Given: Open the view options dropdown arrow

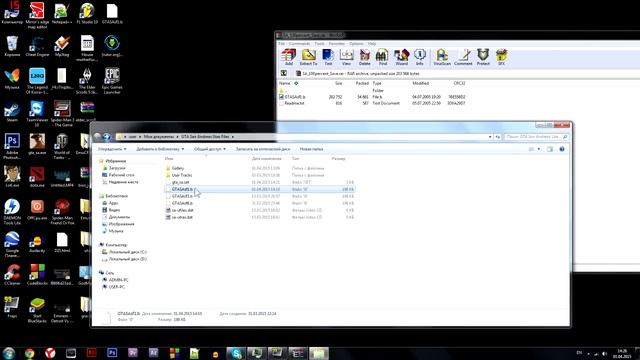Looking at the screenshot, I should [x=539, y=149].
